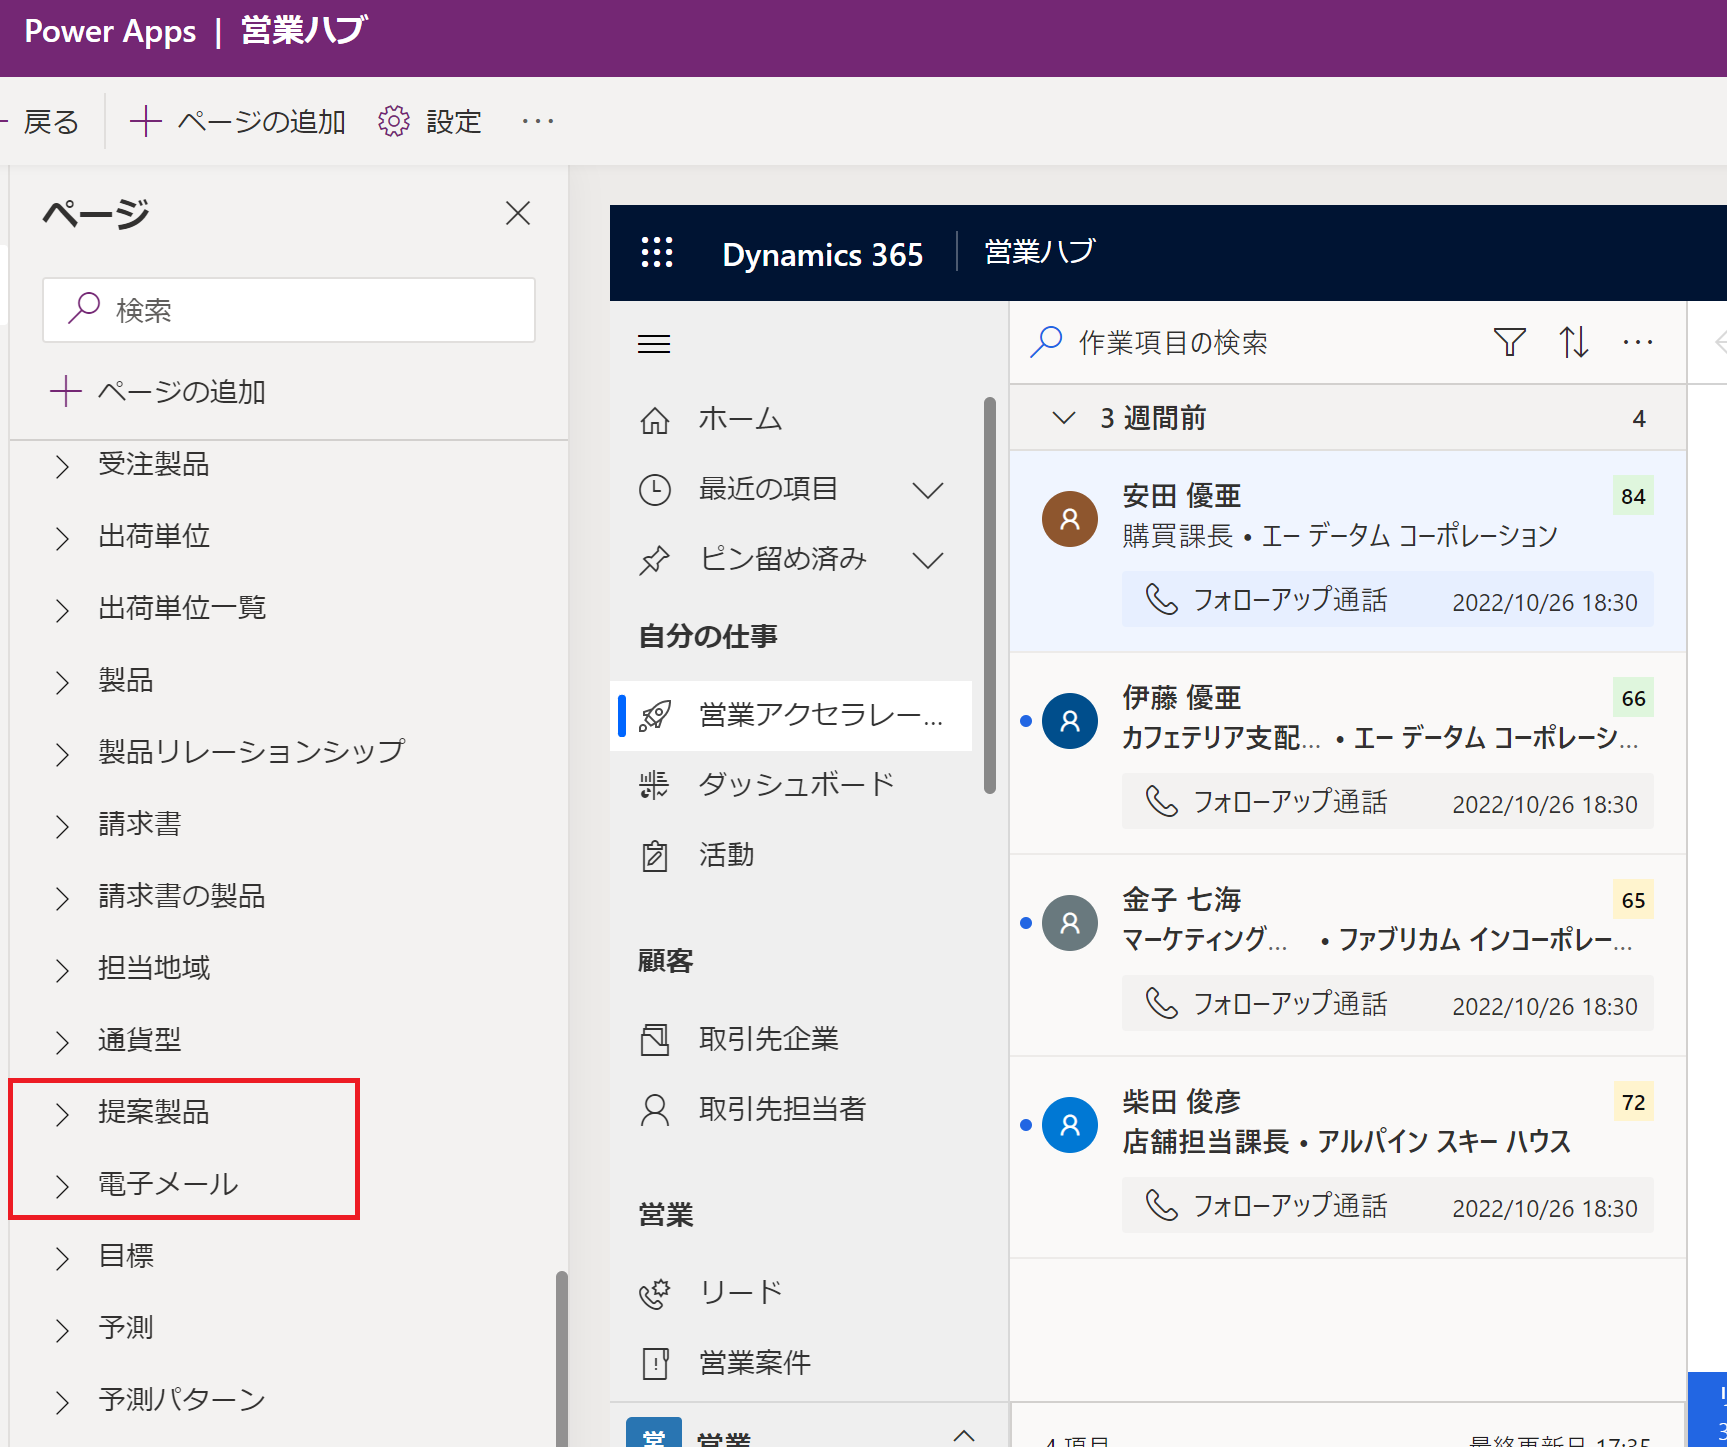Viewport: 1727px width, 1447px height.
Task: Click the settings gear icon
Action: point(394,121)
